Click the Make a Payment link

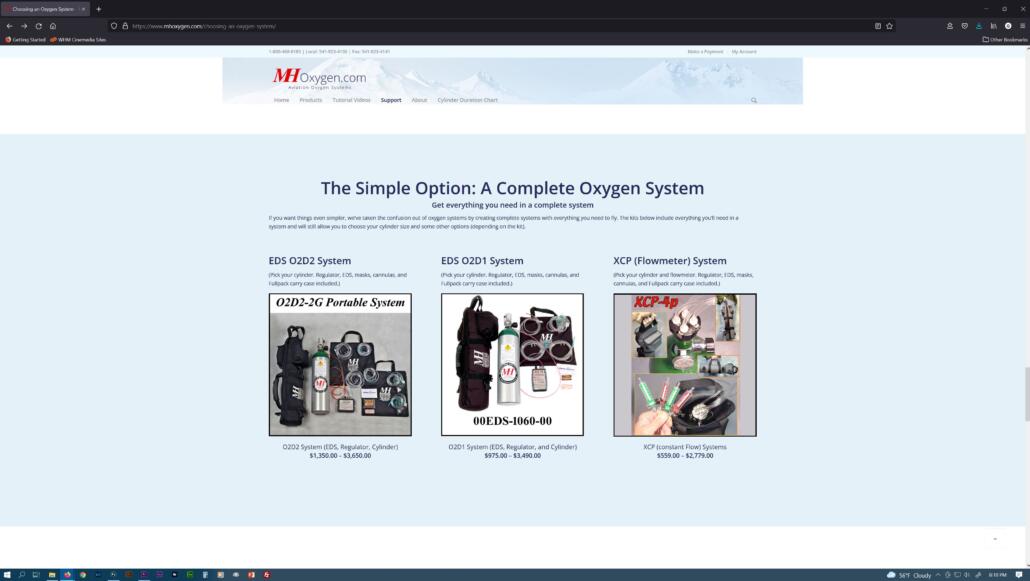[x=705, y=51]
